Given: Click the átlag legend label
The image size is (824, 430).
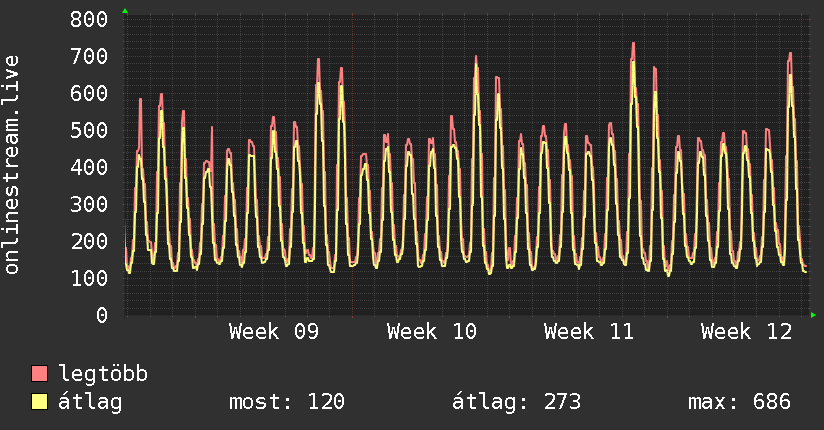Looking at the screenshot, I should (x=90, y=402).
